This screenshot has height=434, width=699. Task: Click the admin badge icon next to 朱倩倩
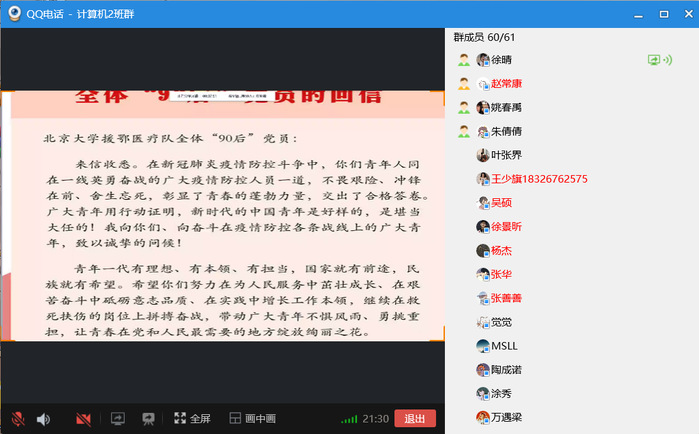pyautogui.click(x=464, y=132)
